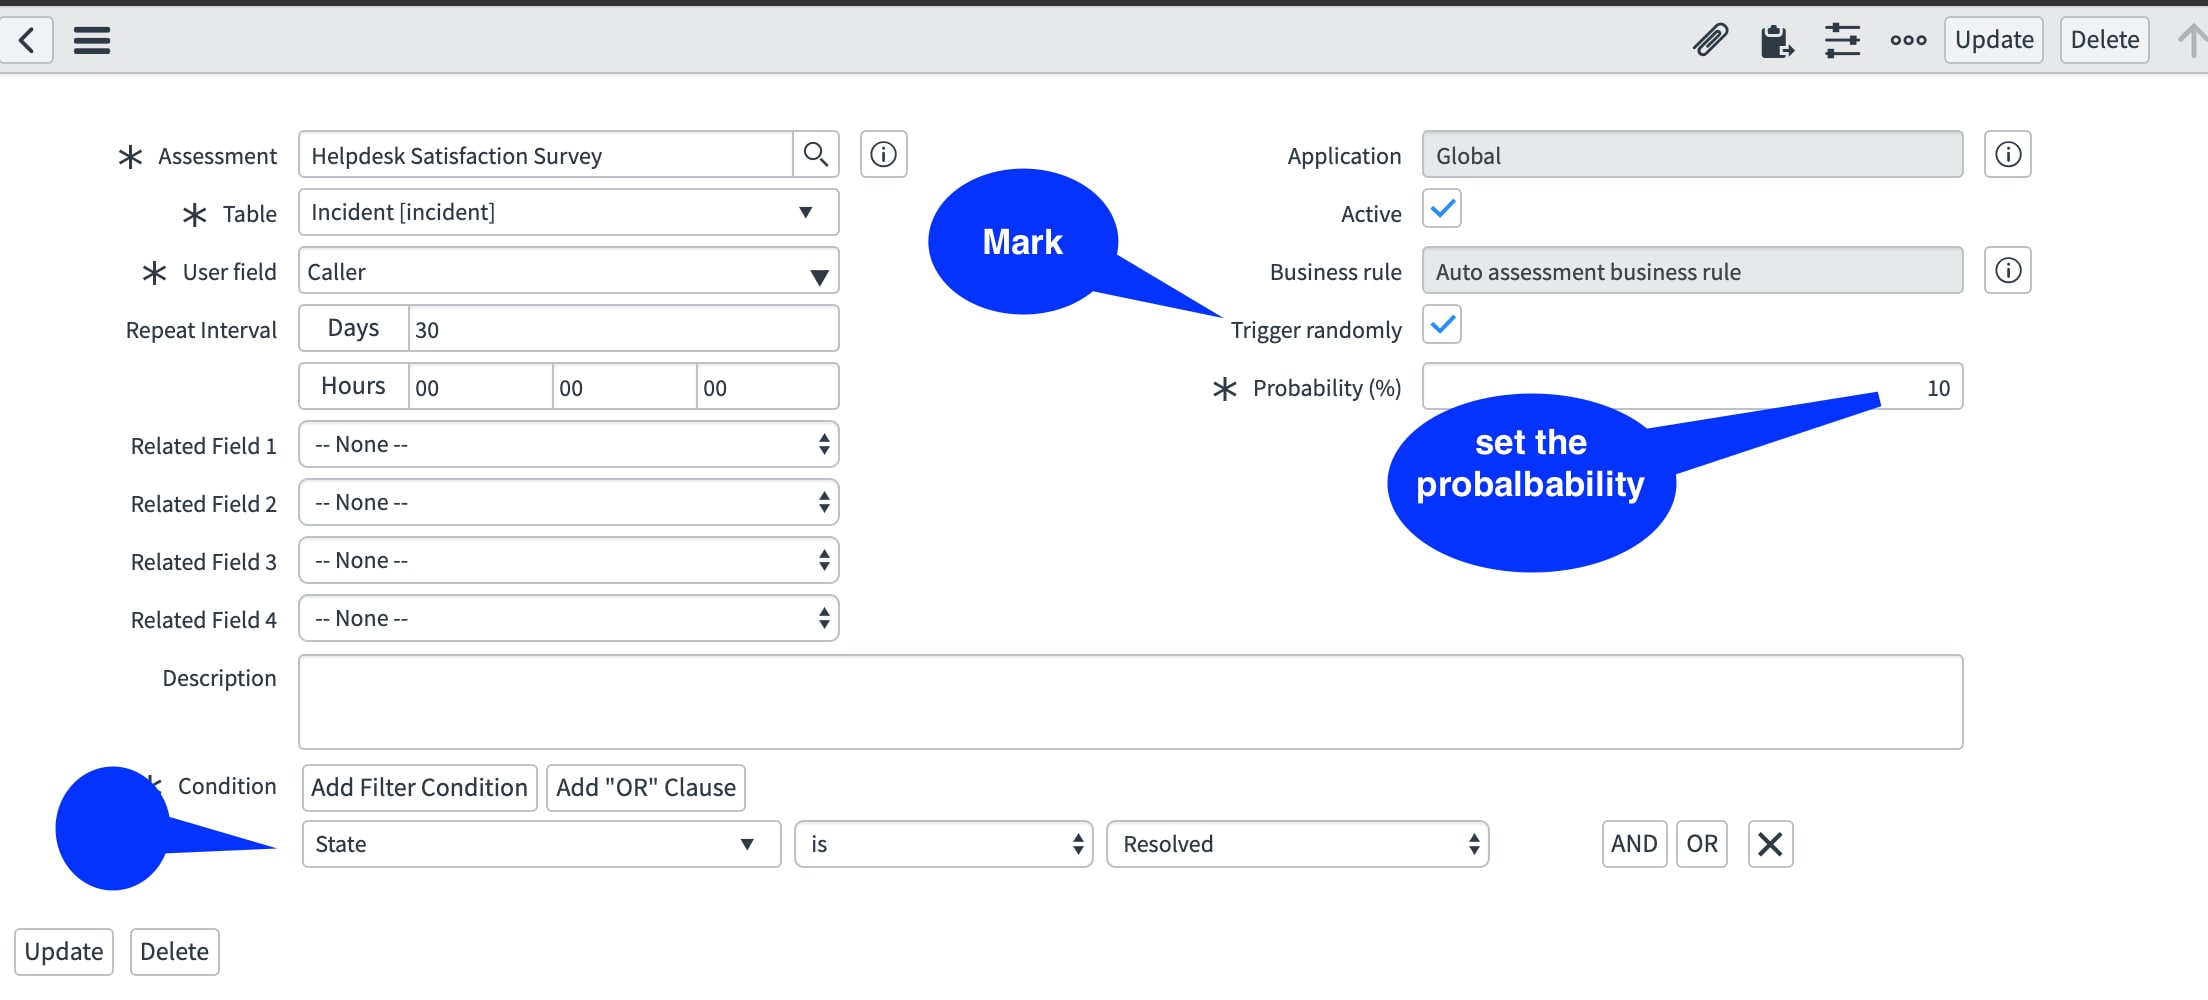2208x1000 pixels.
Task: Open the Assessment reference lookup magnifier
Action: click(x=816, y=154)
